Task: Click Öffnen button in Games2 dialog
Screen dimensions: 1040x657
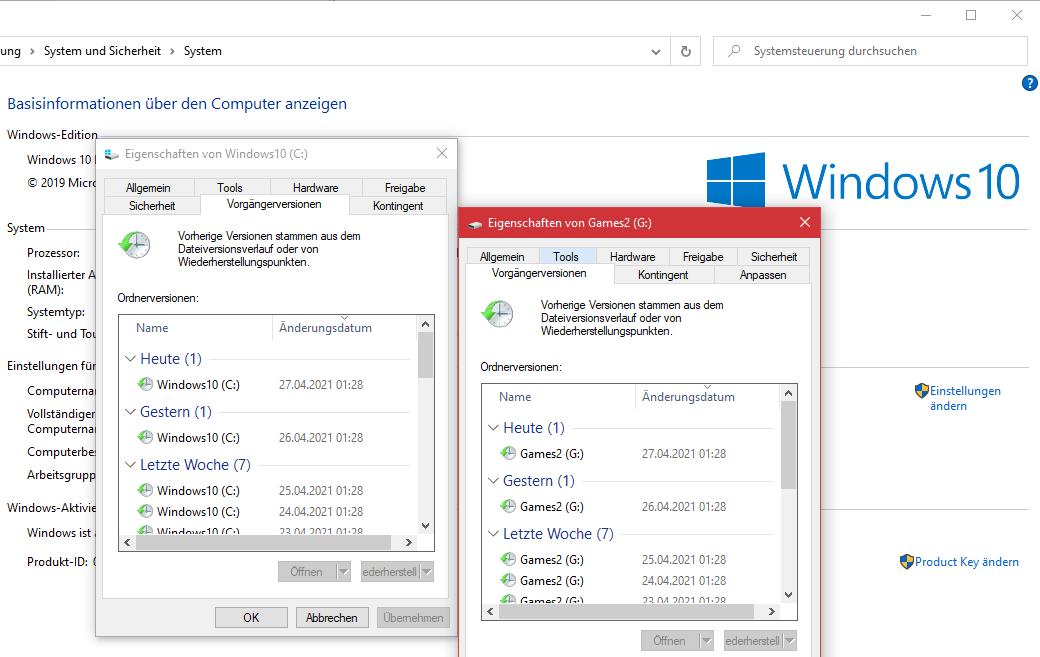Action: 669,640
